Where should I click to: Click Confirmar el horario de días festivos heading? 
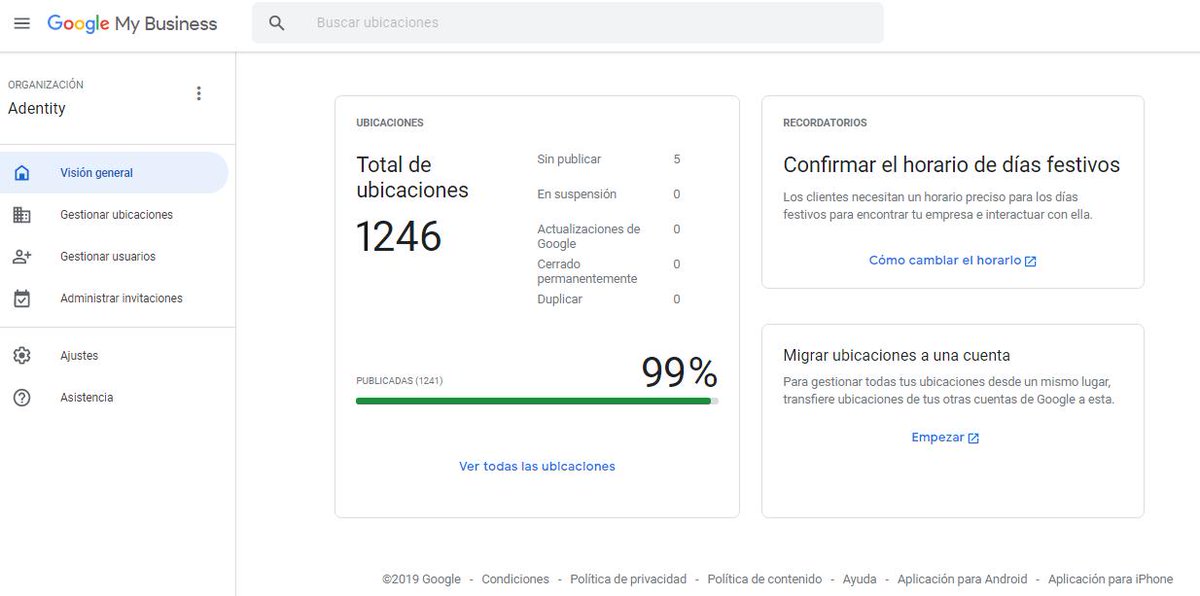click(951, 165)
